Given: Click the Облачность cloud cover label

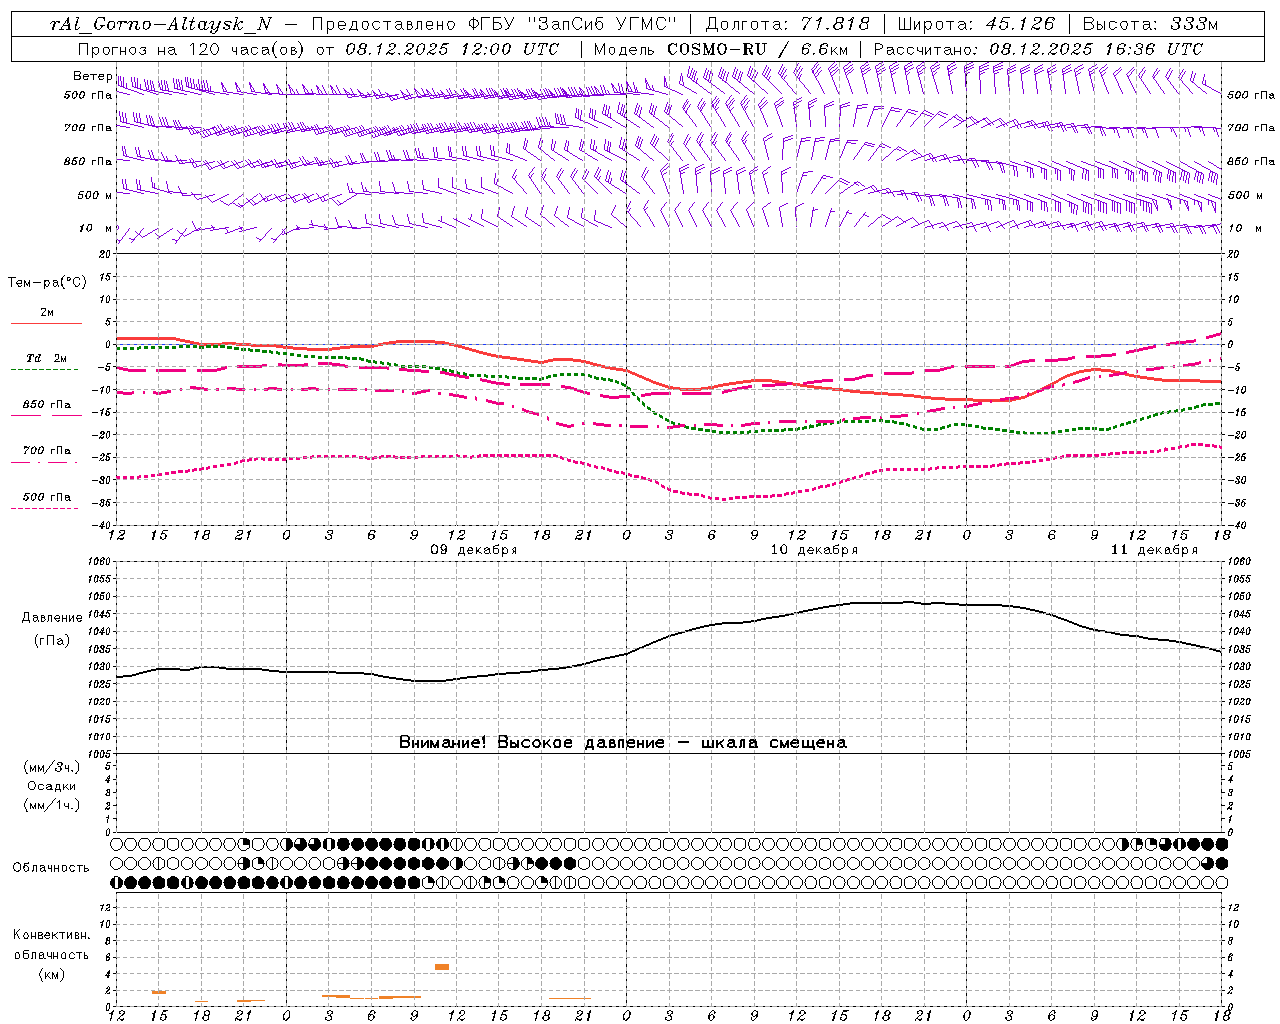Looking at the screenshot, I should (51, 867).
